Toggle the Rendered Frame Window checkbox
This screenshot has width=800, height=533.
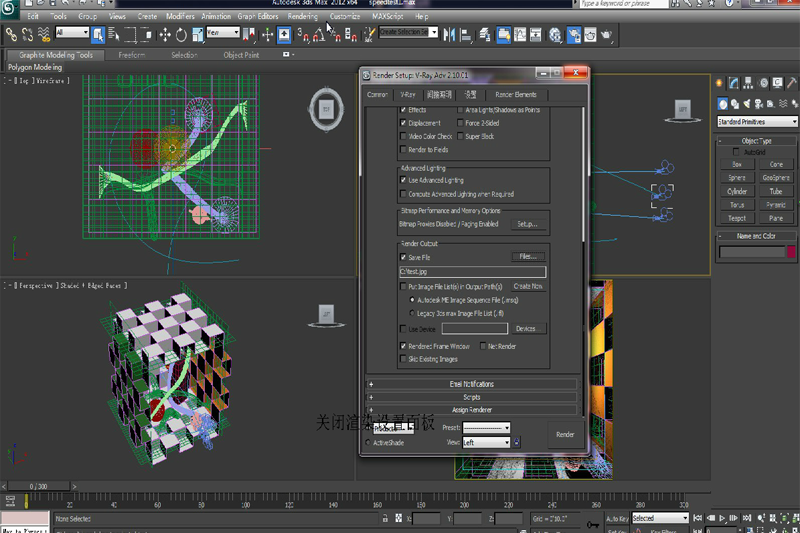pos(403,346)
